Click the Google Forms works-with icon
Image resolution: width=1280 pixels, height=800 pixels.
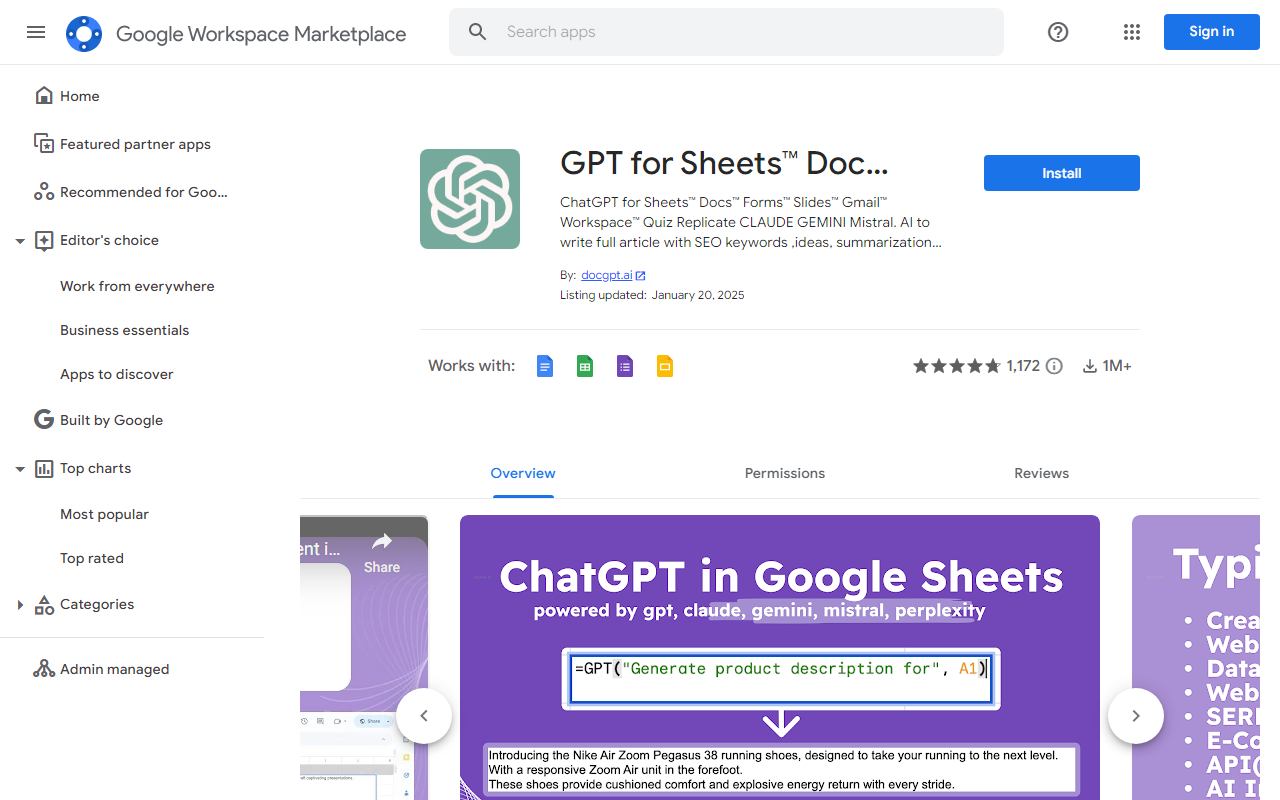pos(625,366)
